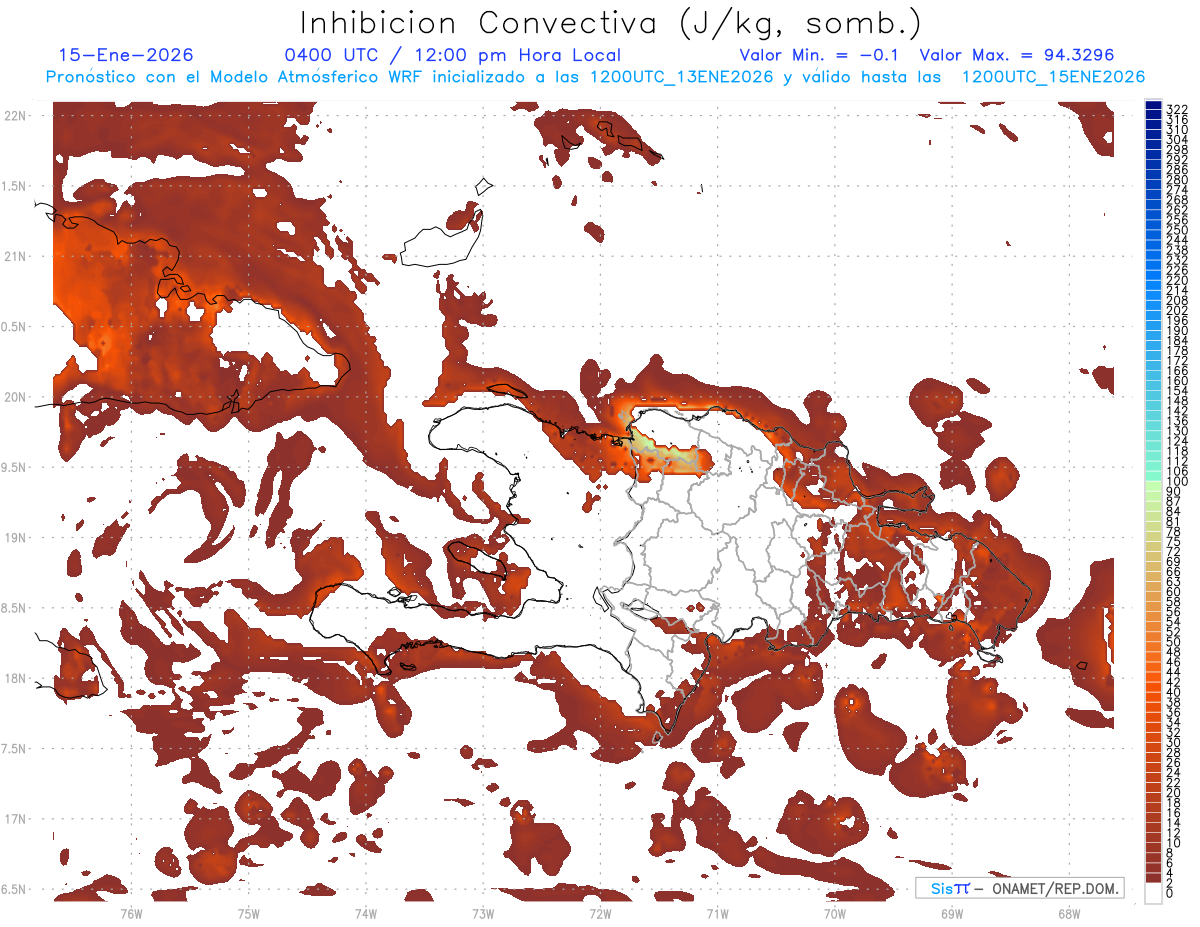Click the '18N' latitude label

click(x=16, y=679)
